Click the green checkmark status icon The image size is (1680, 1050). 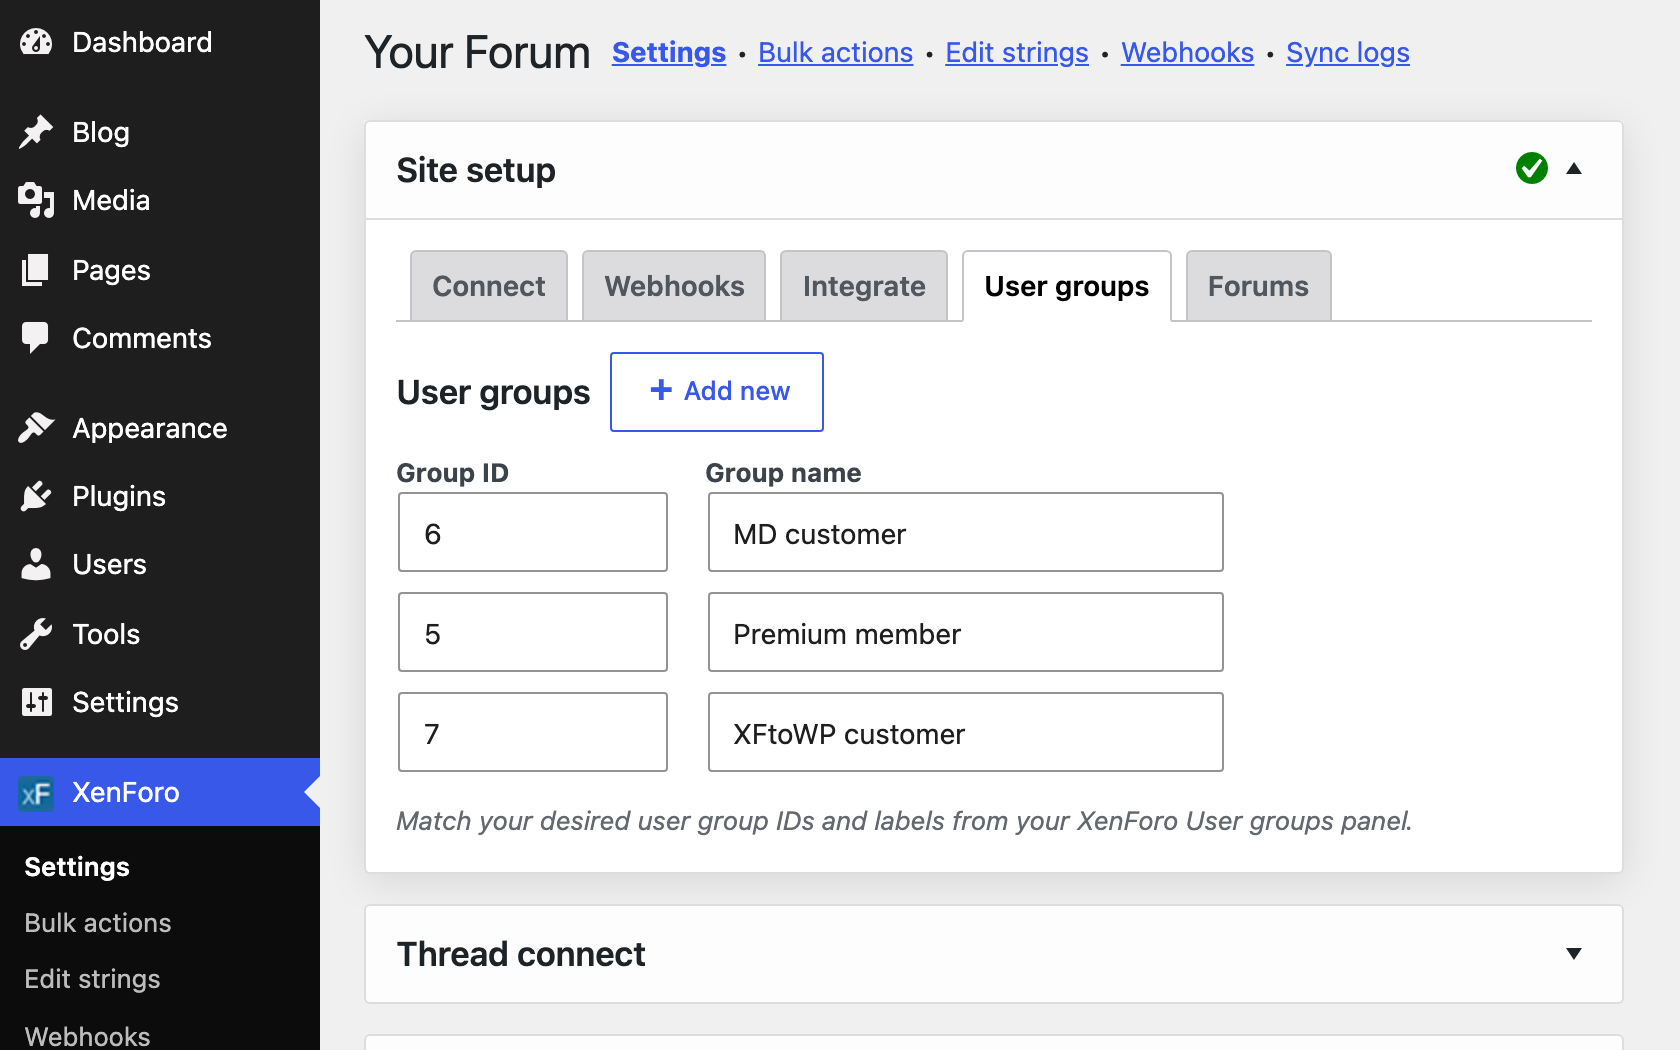tap(1531, 168)
